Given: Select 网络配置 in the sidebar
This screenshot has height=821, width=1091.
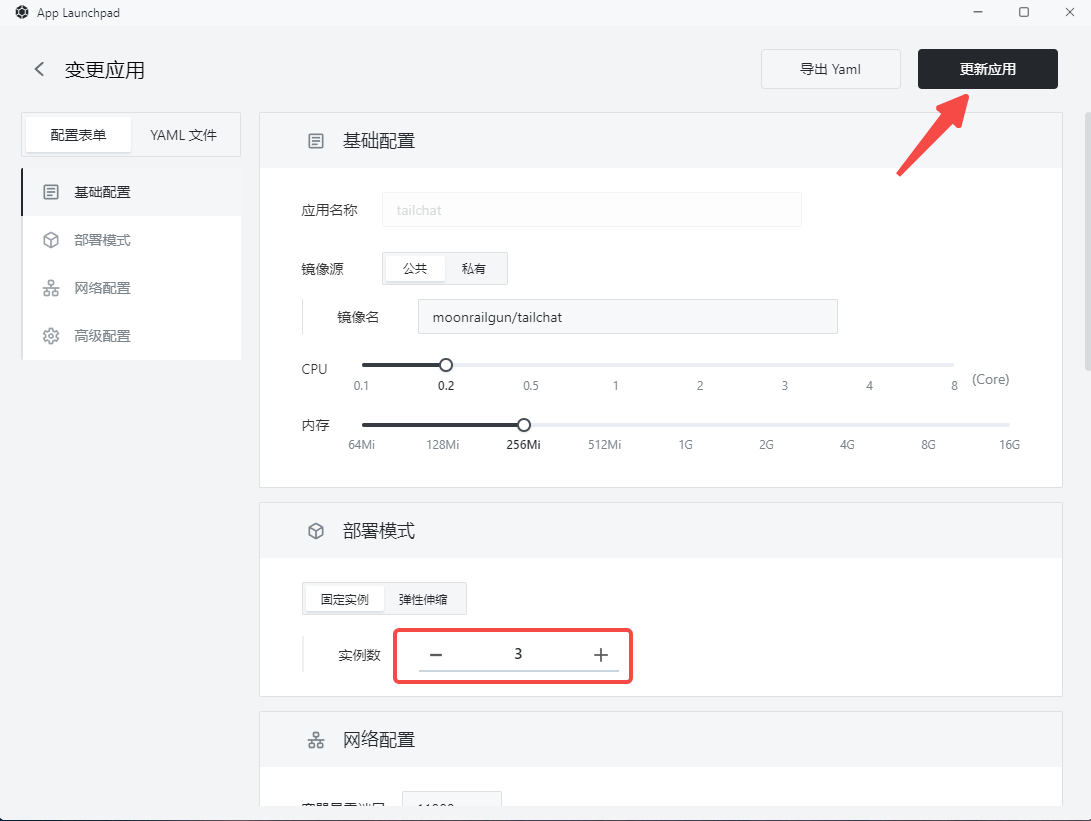Looking at the screenshot, I should click(132, 288).
